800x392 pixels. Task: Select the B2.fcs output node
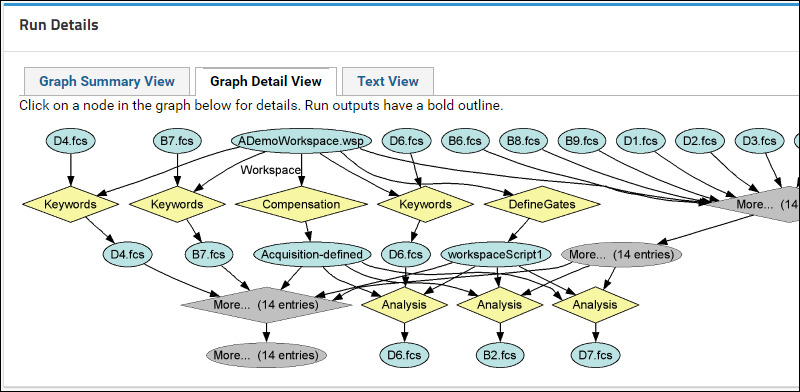click(499, 355)
